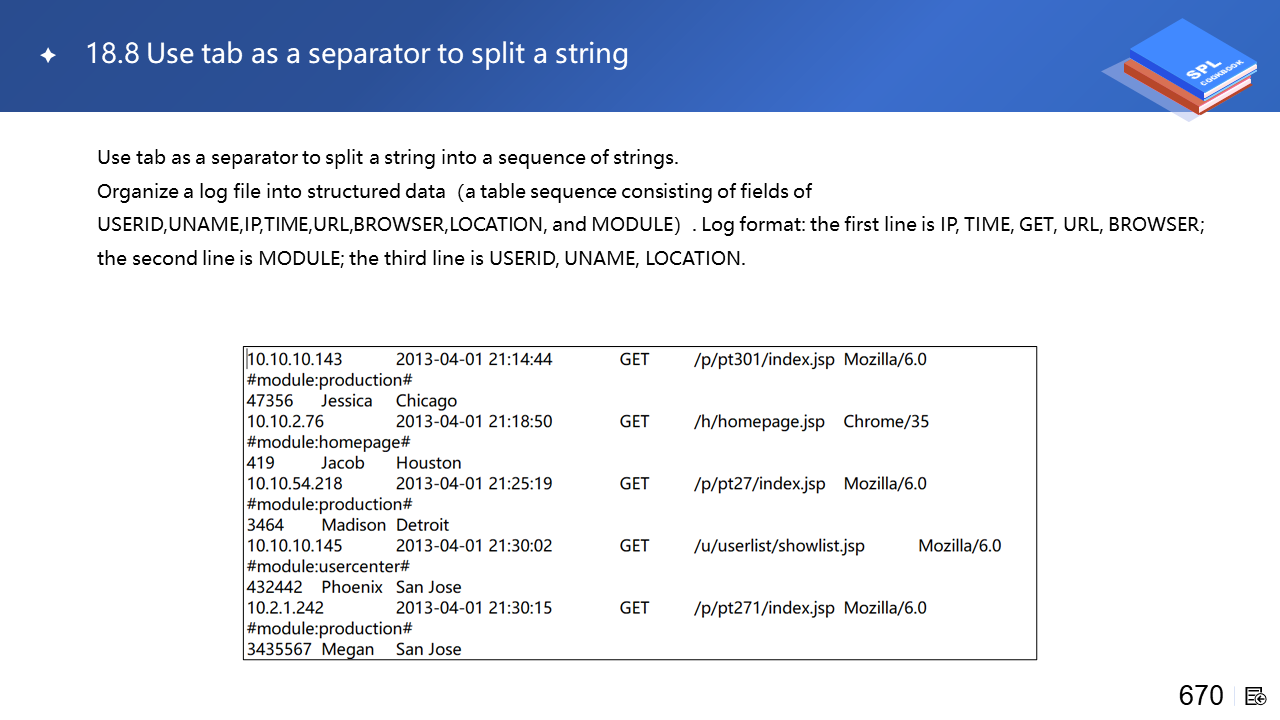
Task: Click the '47356 Jessica Chicago' log line
Action: pyautogui.click(x=351, y=401)
